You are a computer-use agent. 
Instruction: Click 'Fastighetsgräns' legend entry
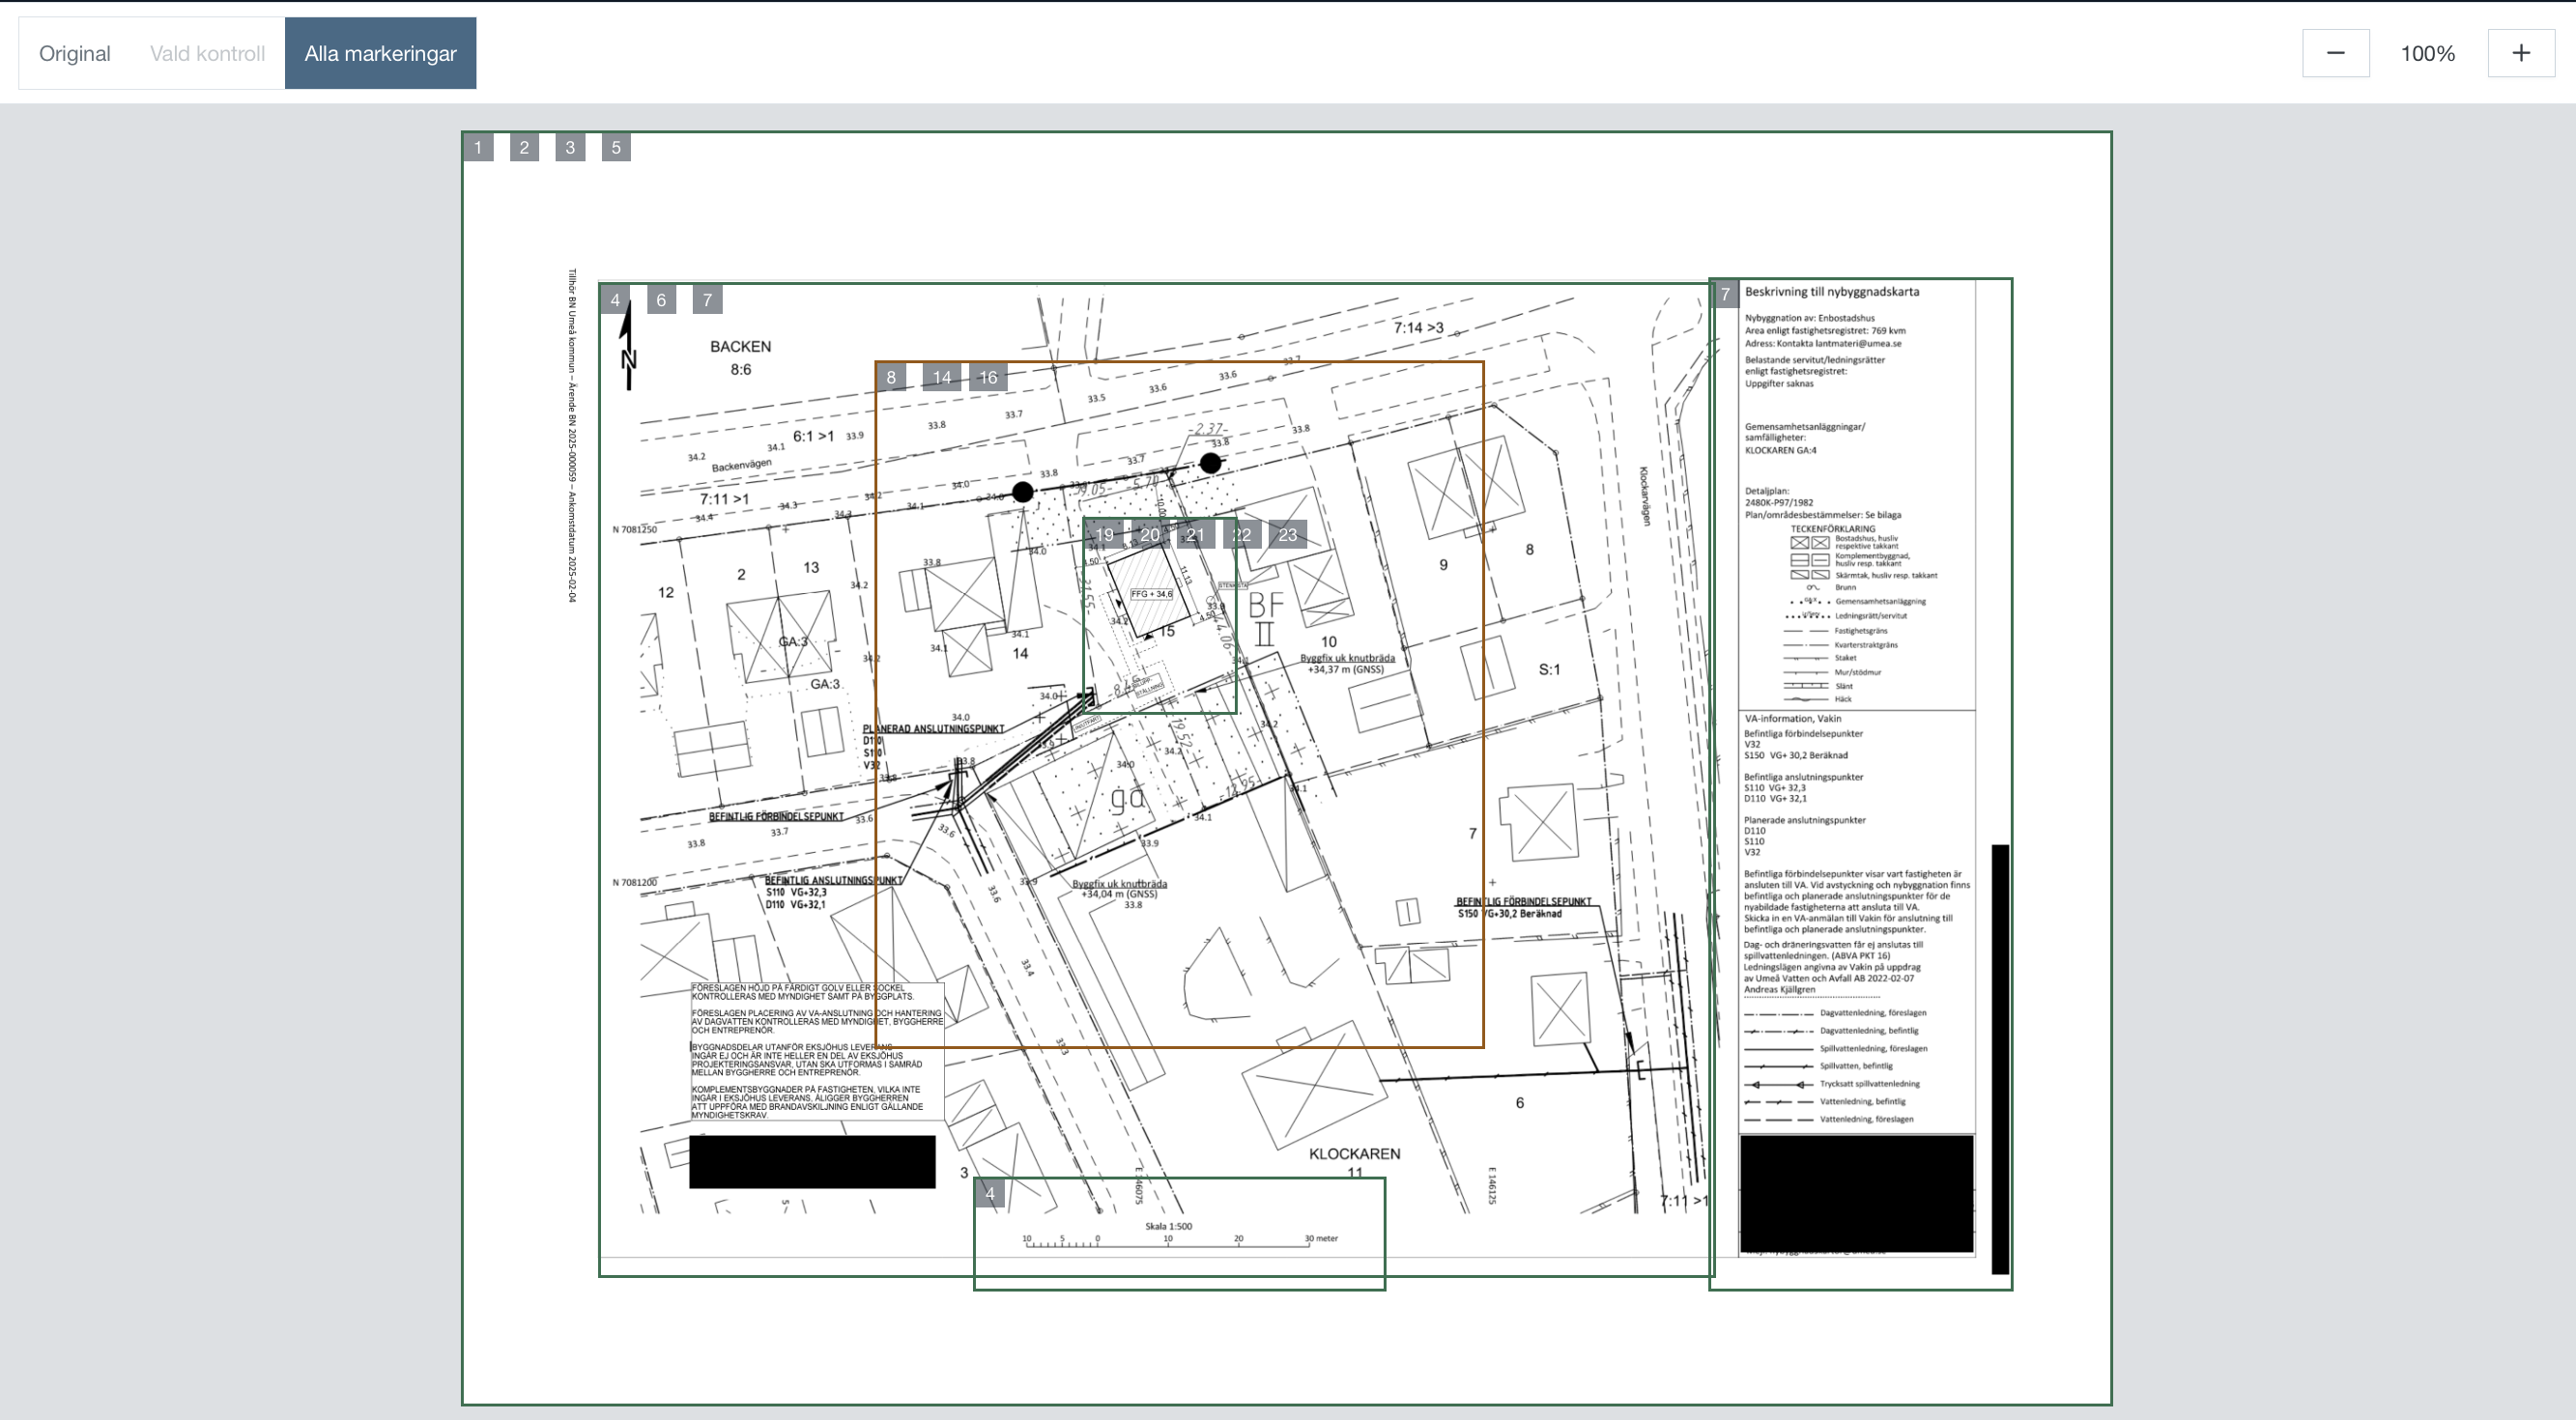pyautogui.click(x=1861, y=631)
